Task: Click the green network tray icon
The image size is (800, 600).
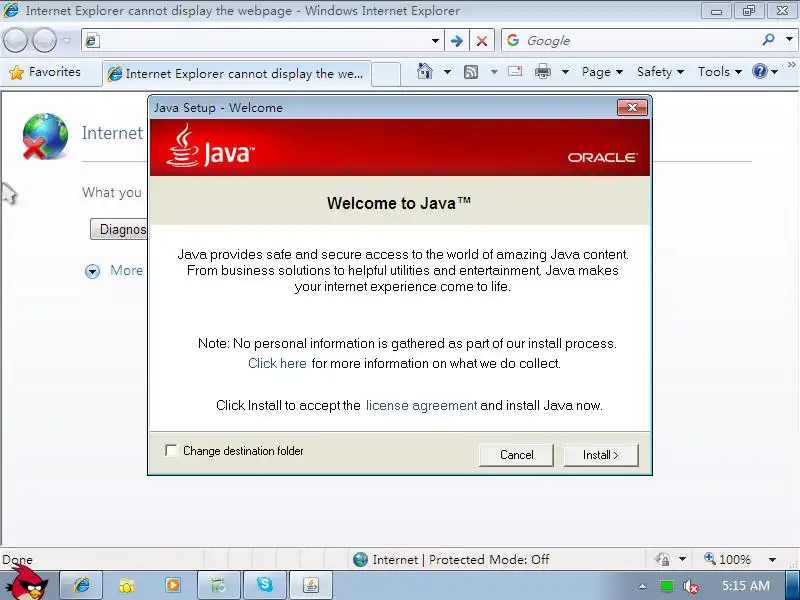Action: click(666, 586)
